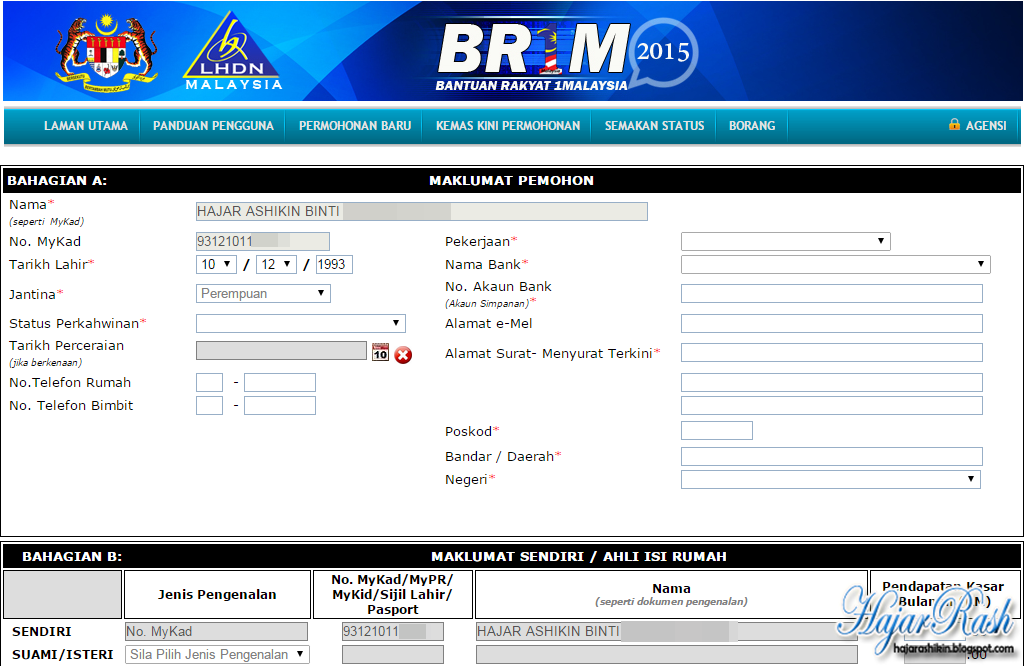Click the Malaysia coat of arms logo
The image size is (1025, 666).
click(107, 54)
